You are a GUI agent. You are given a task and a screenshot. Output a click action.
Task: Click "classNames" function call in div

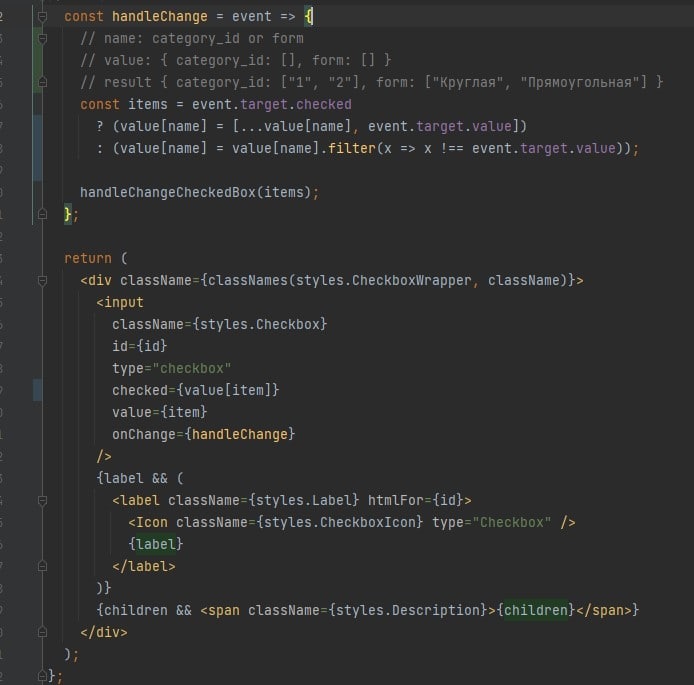click(x=248, y=281)
